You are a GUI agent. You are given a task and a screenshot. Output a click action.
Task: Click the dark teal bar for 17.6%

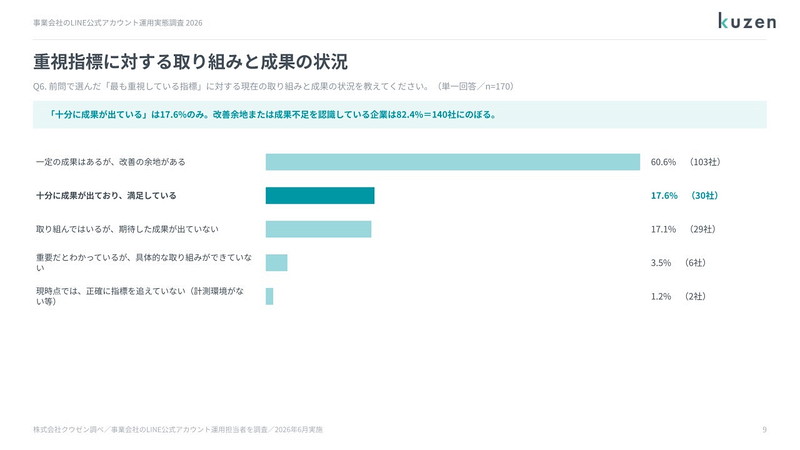320,195
